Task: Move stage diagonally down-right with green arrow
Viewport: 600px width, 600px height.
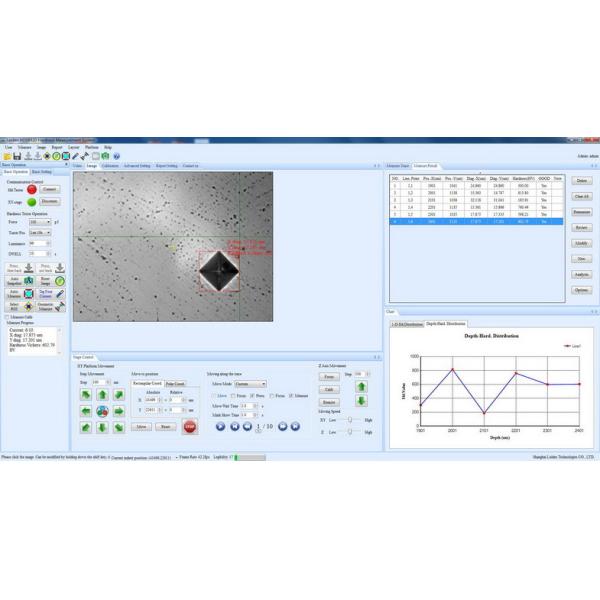Action: pos(119,427)
